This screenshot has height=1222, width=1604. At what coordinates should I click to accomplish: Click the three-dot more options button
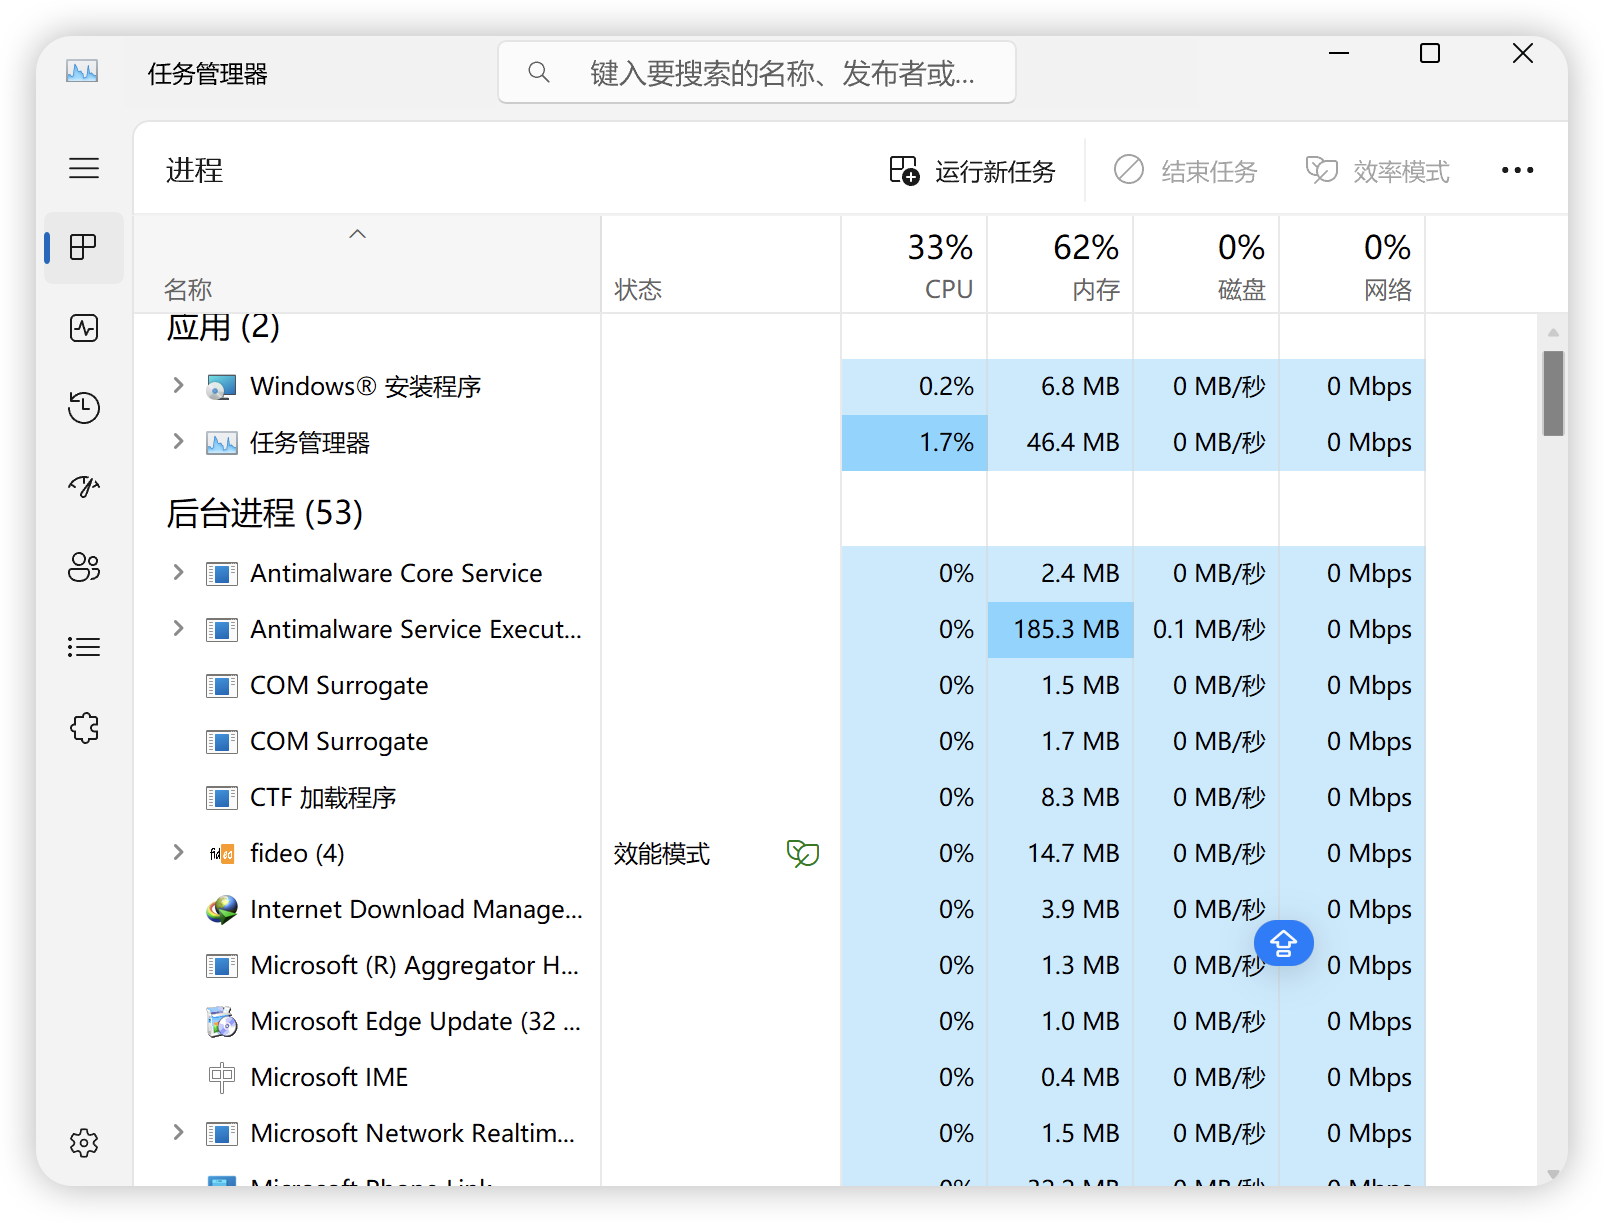click(x=1517, y=170)
